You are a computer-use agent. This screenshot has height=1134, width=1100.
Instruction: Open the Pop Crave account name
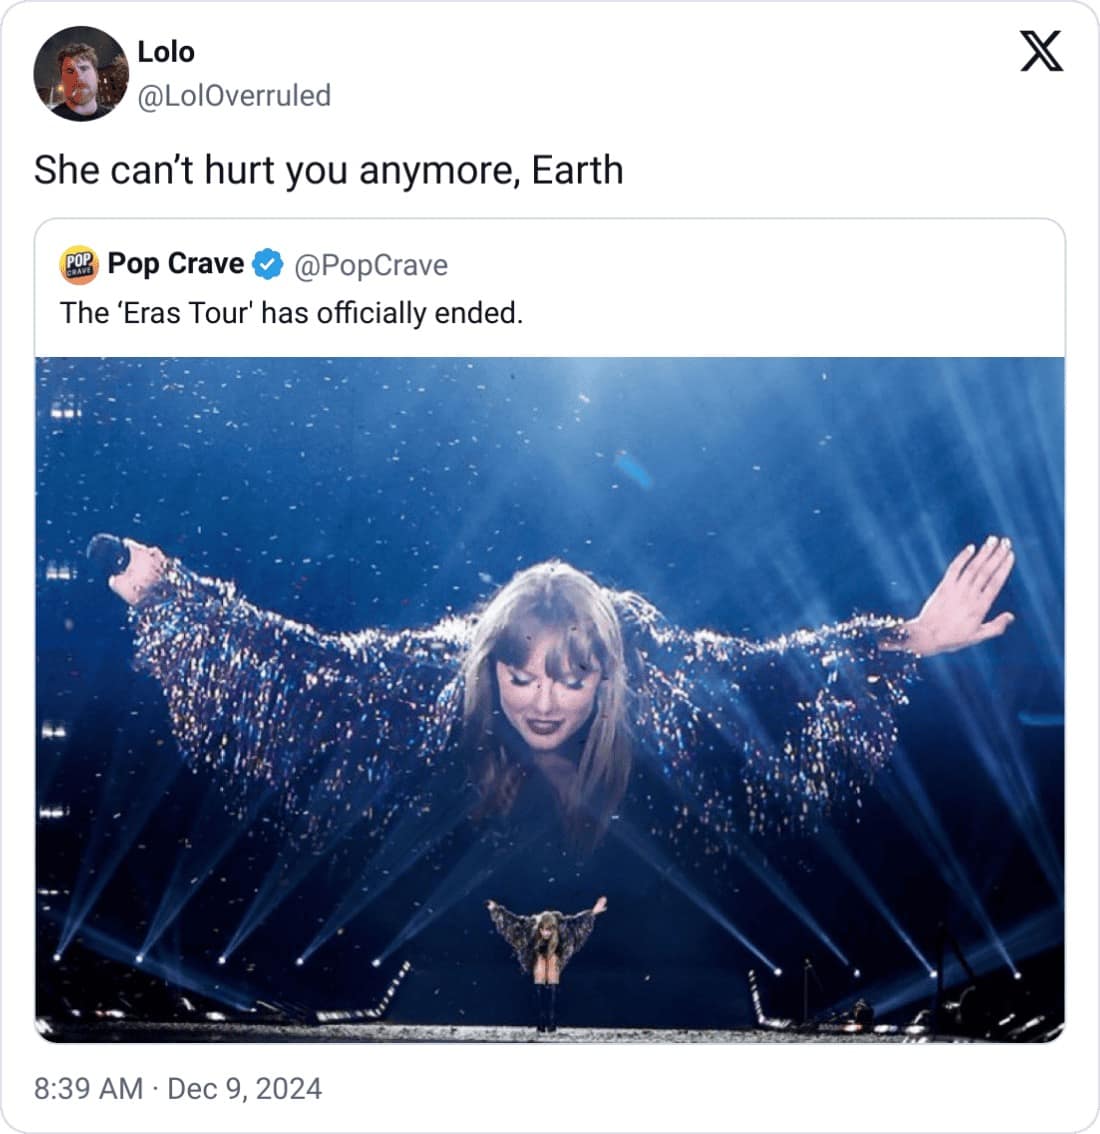click(x=176, y=263)
